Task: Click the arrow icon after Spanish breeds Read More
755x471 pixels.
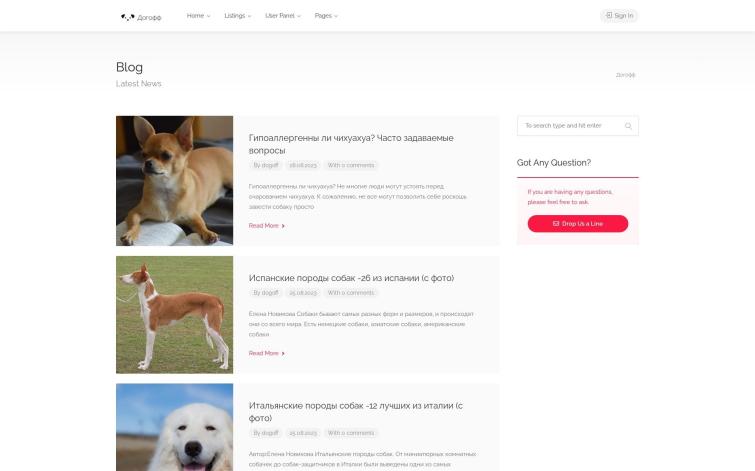Action: point(283,353)
